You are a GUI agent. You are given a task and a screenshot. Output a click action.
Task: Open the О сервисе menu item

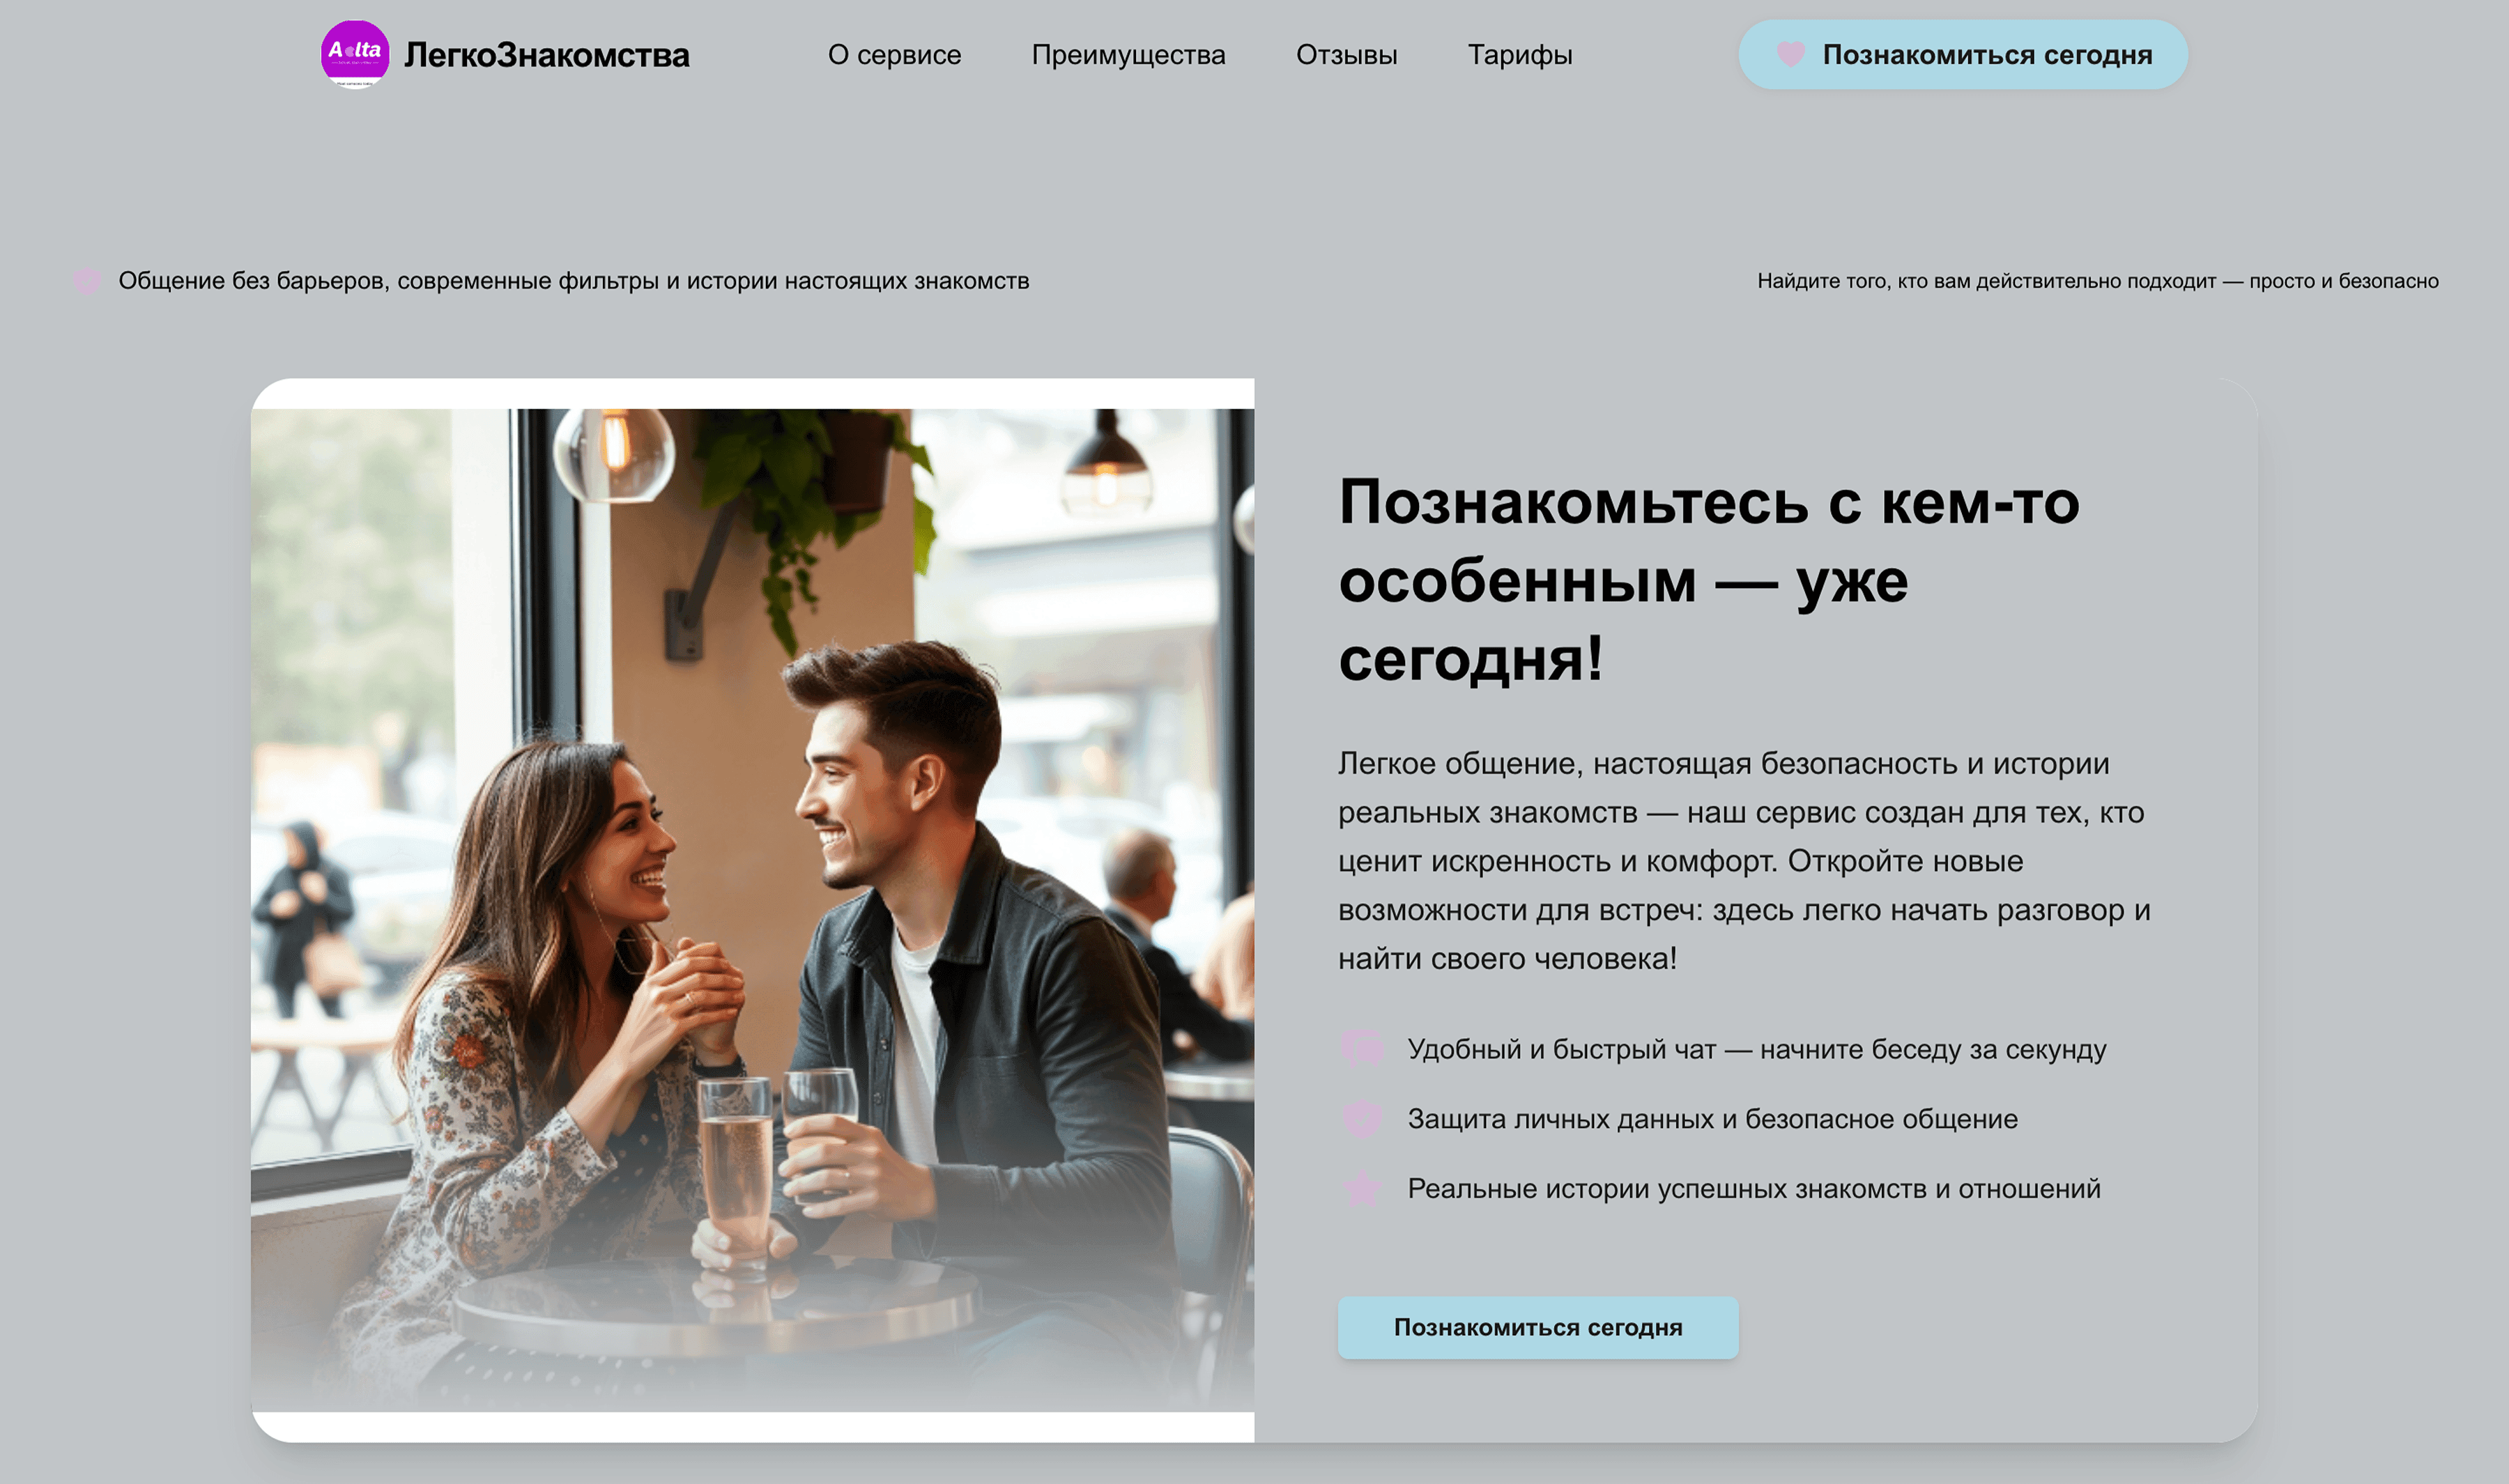tap(894, 55)
